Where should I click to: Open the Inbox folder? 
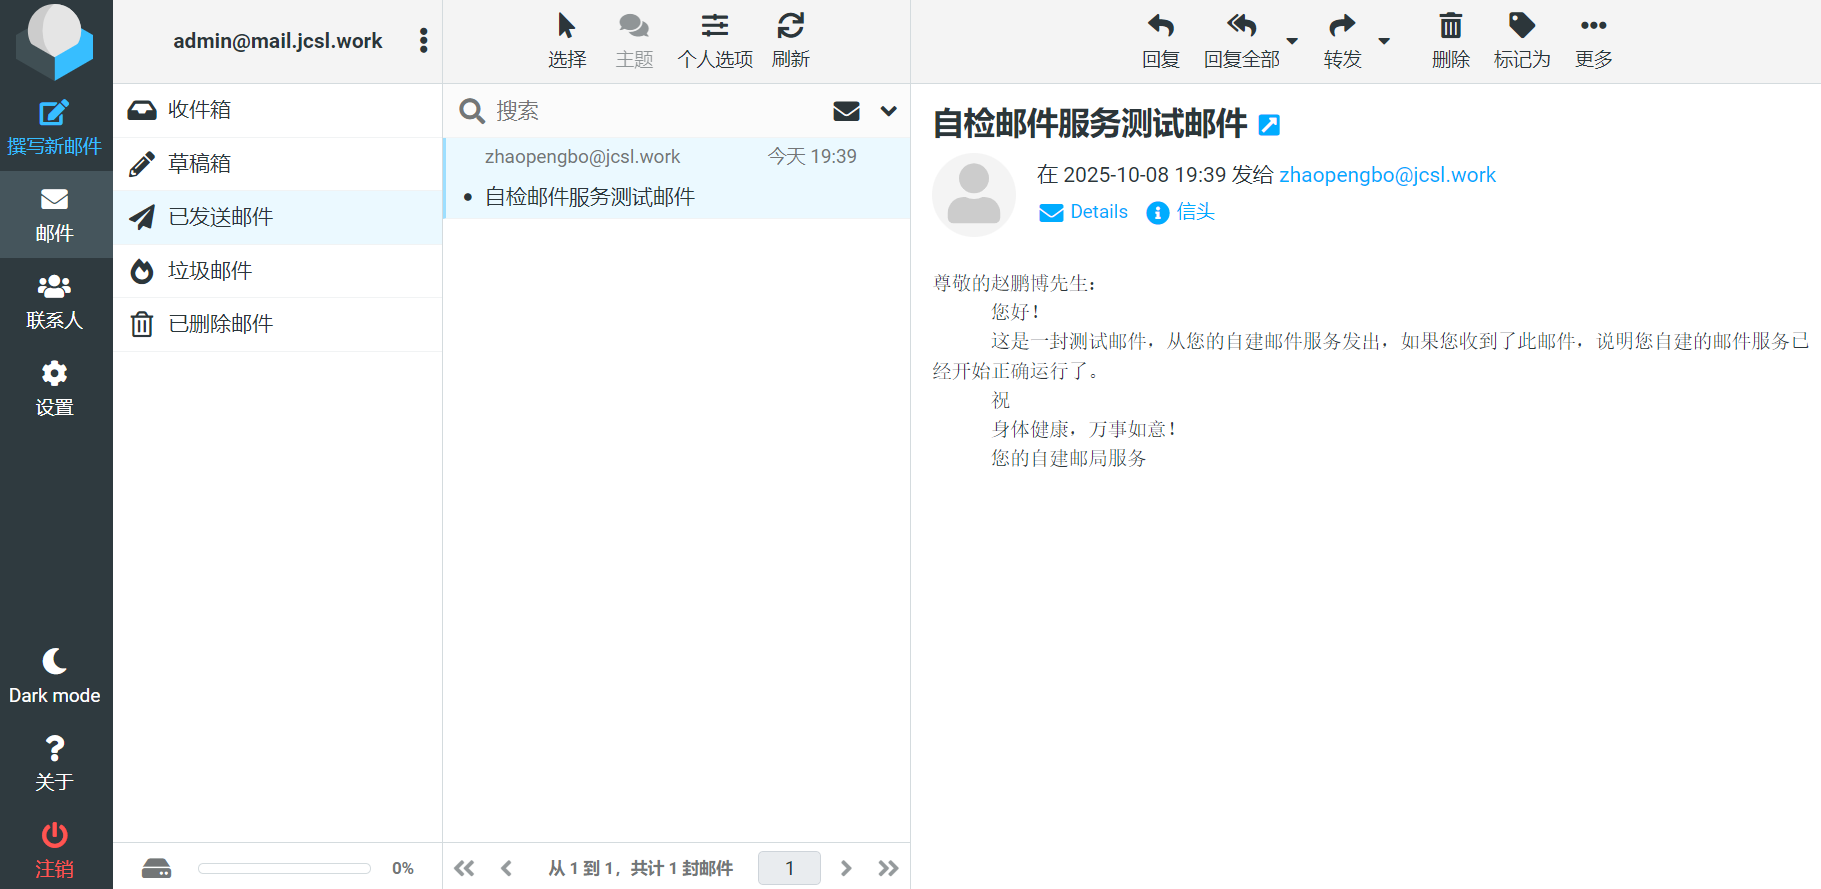click(x=200, y=110)
